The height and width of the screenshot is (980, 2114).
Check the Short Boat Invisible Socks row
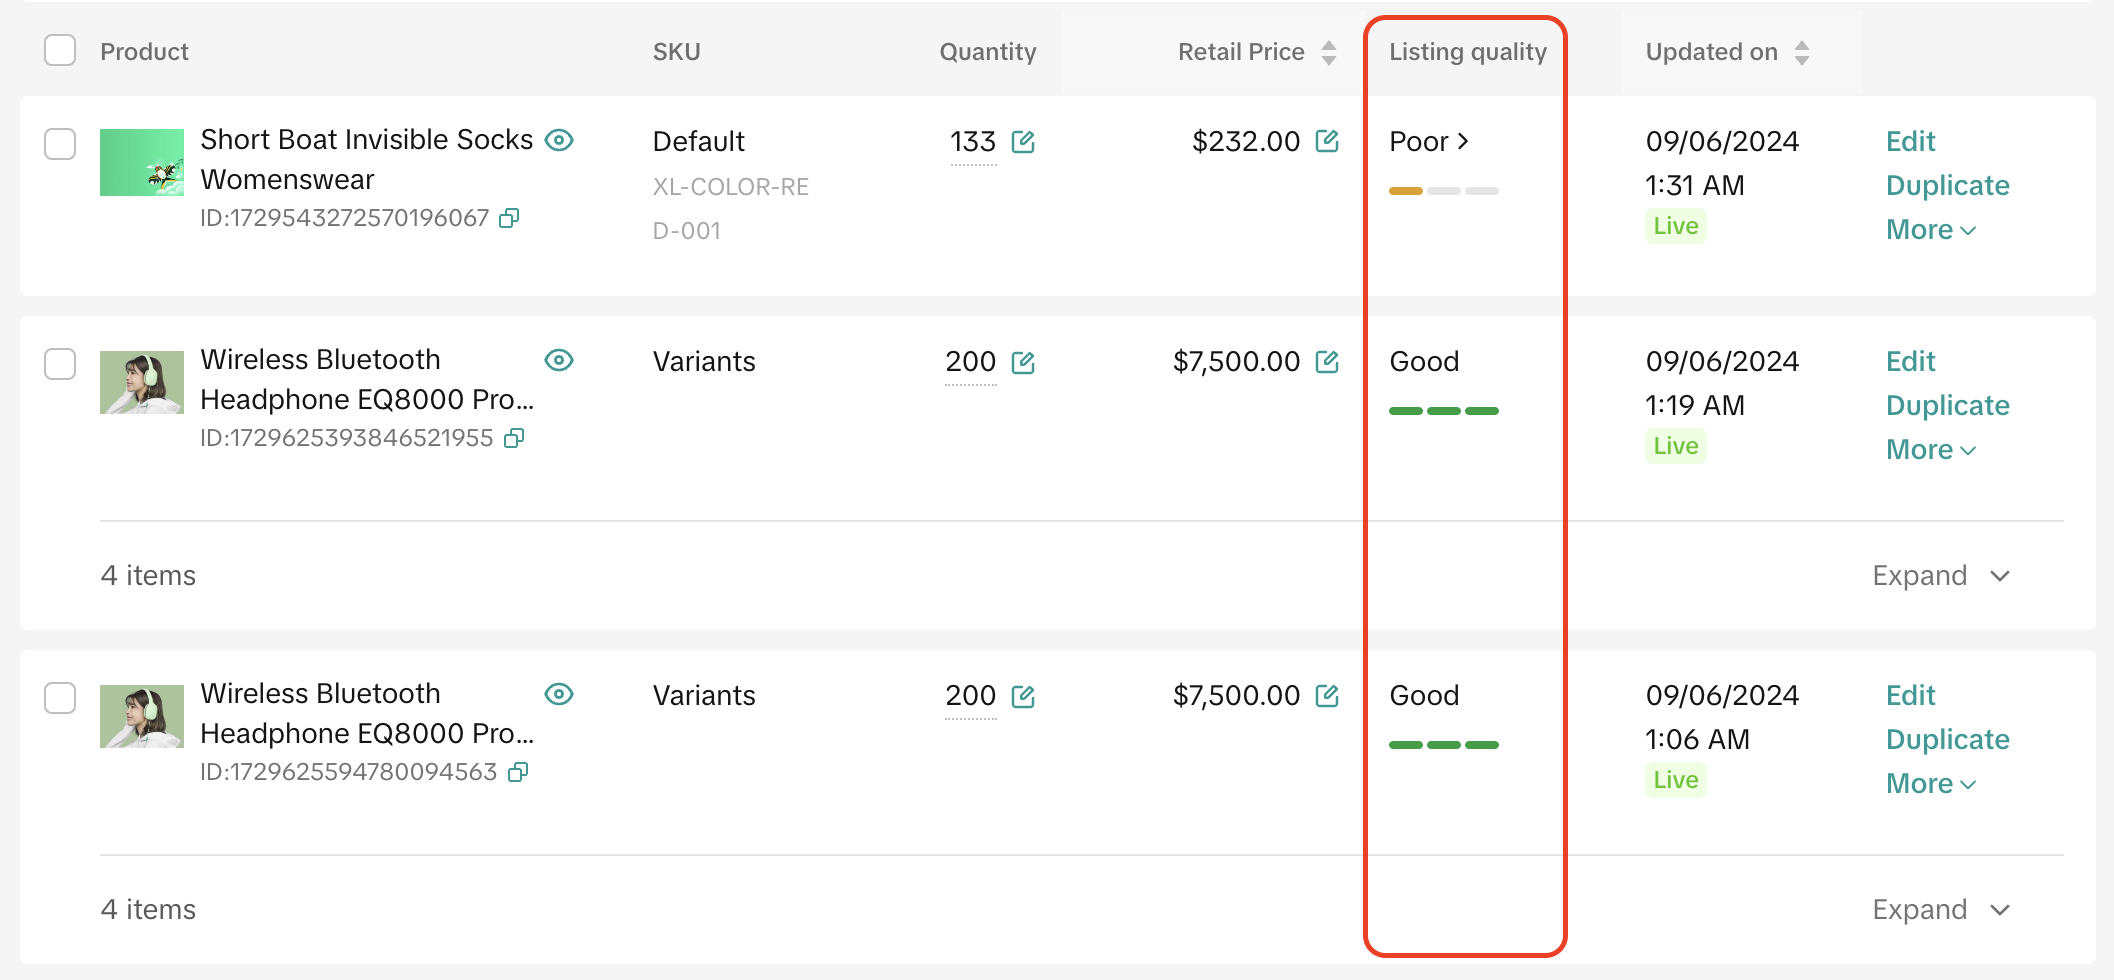pyautogui.click(x=60, y=144)
